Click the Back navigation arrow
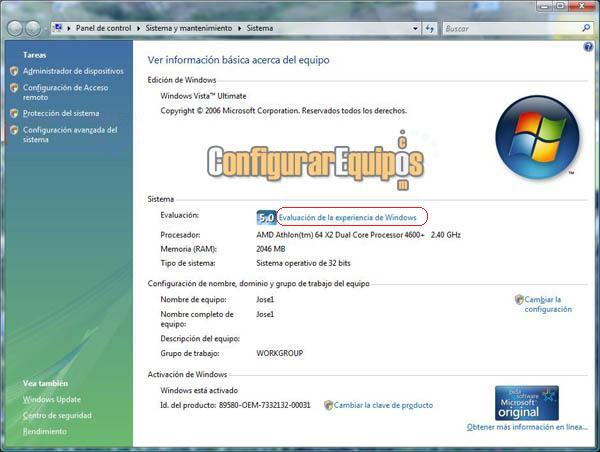The width and height of the screenshot is (600, 452). [15, 28]
